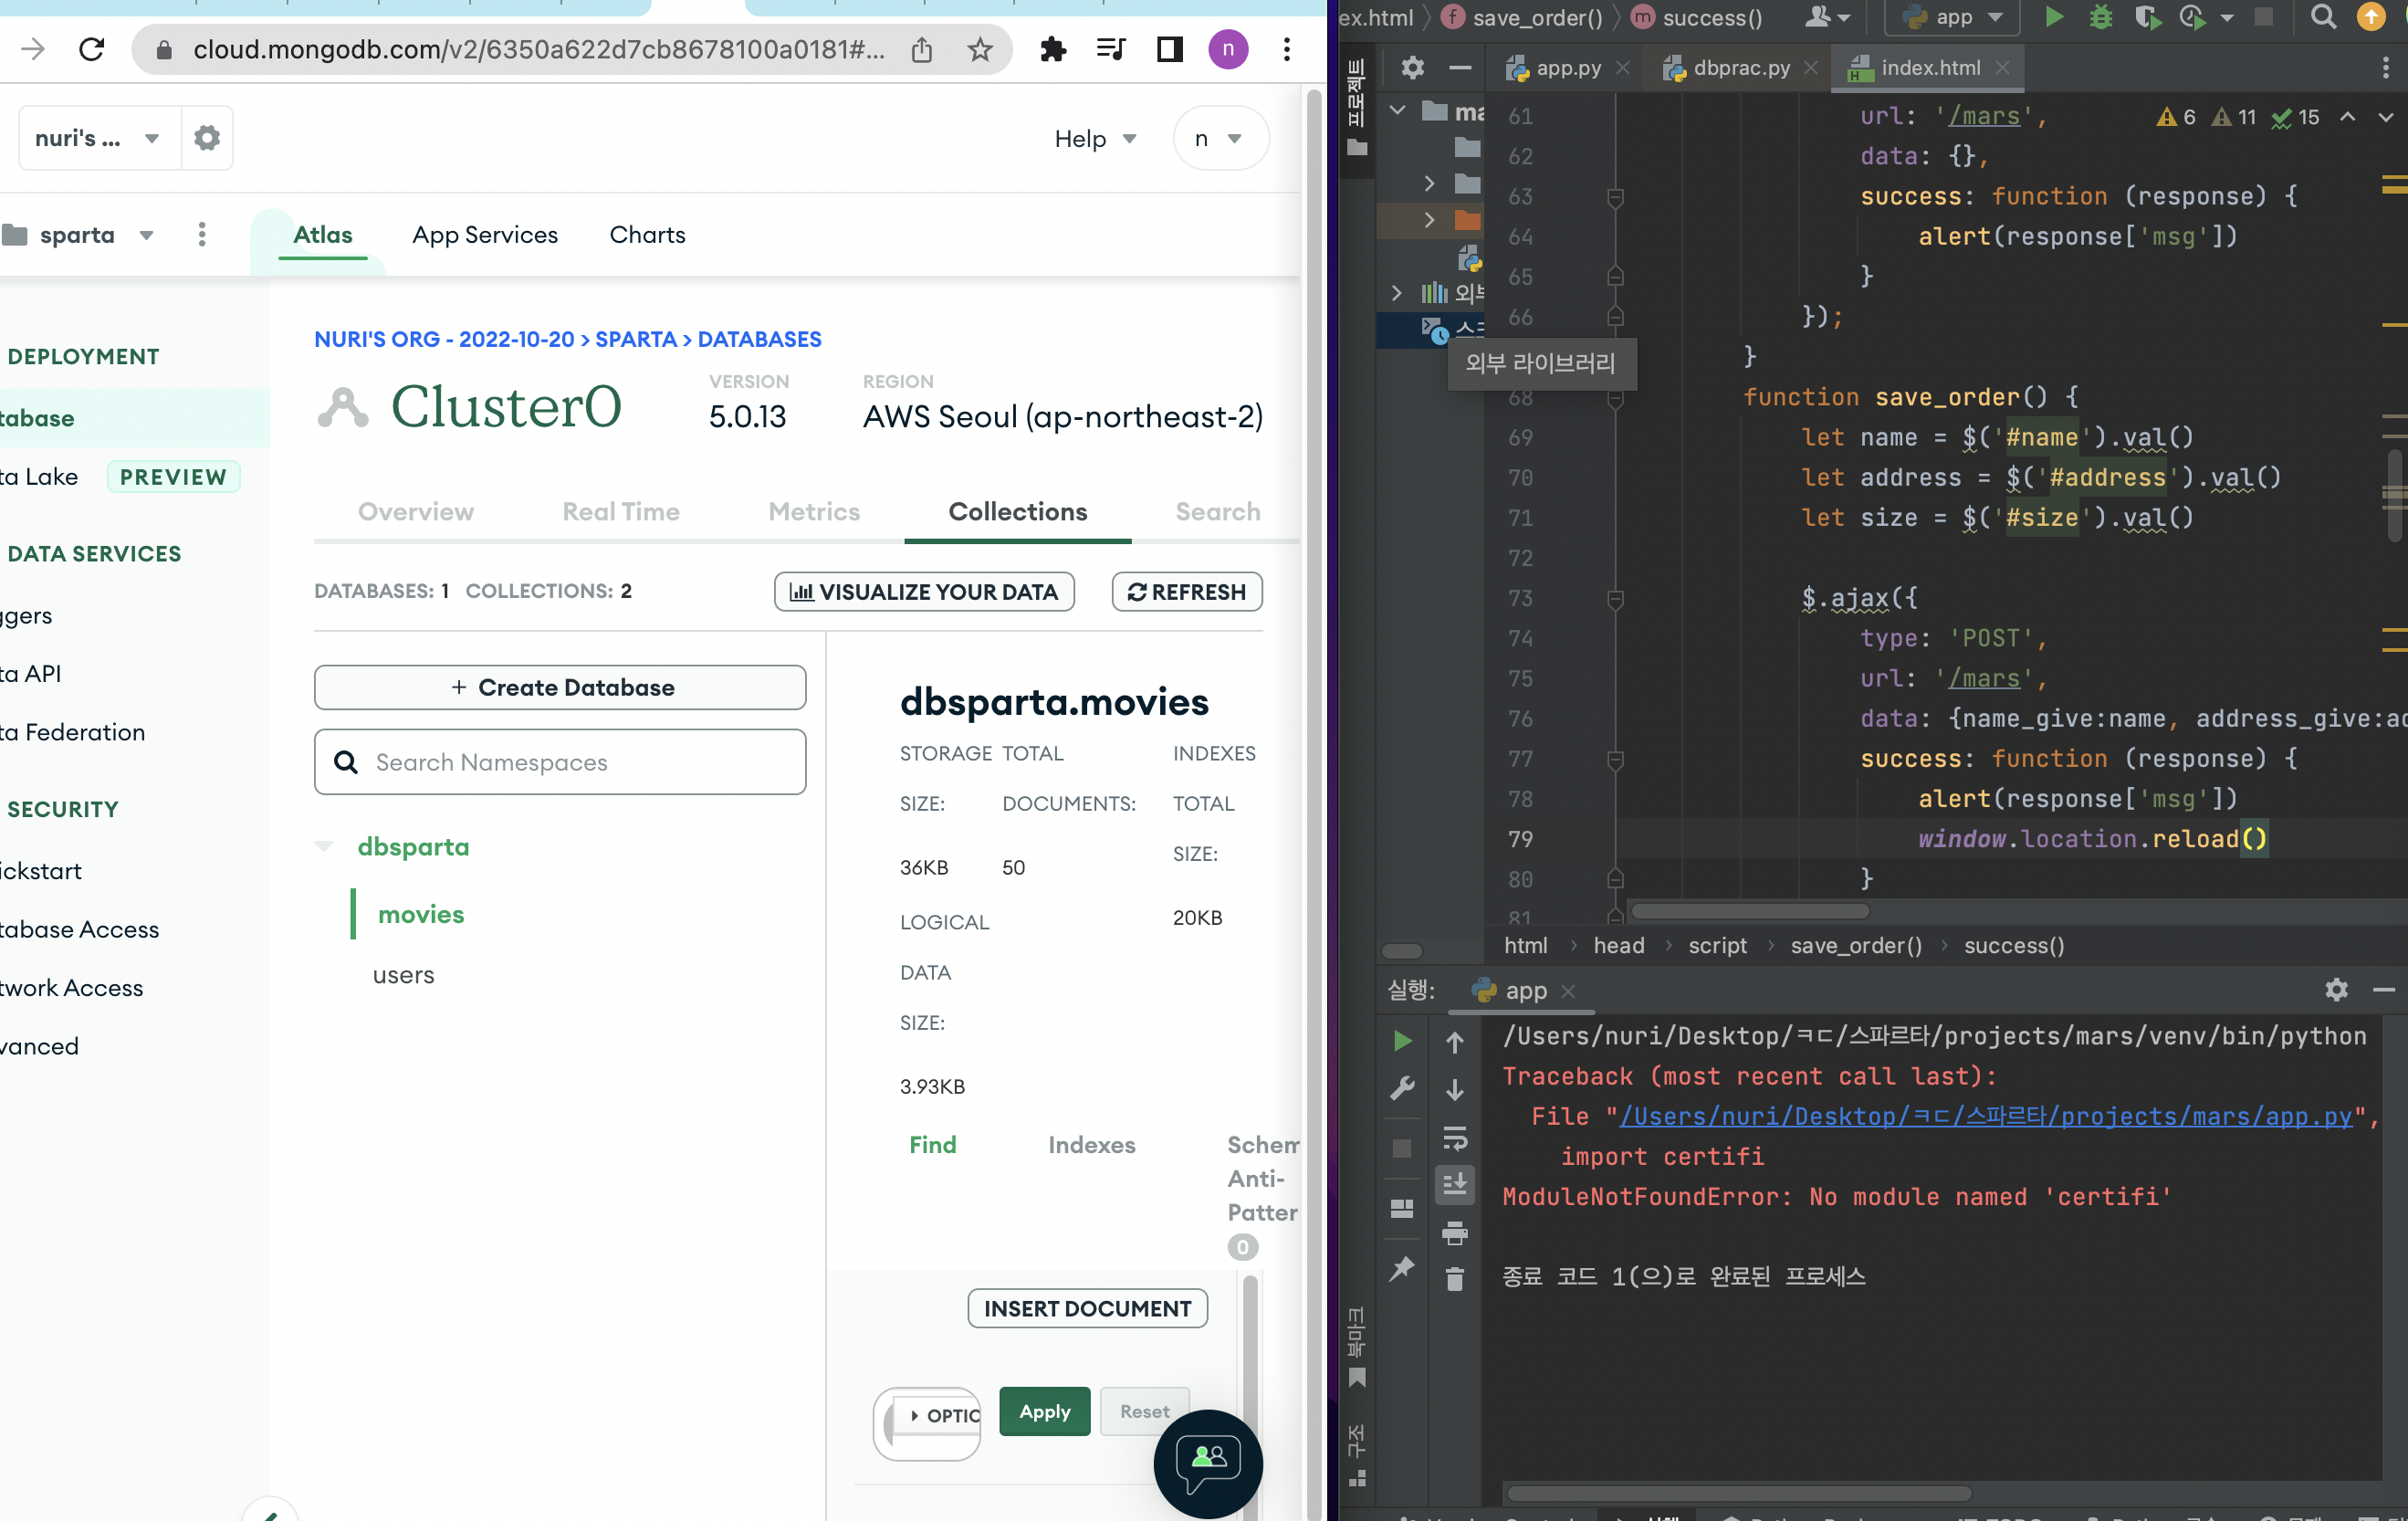This screenshot has height=1521, width=2408.
Task: Click the editor horizontal scrollbar
Action: (1750, 912)
